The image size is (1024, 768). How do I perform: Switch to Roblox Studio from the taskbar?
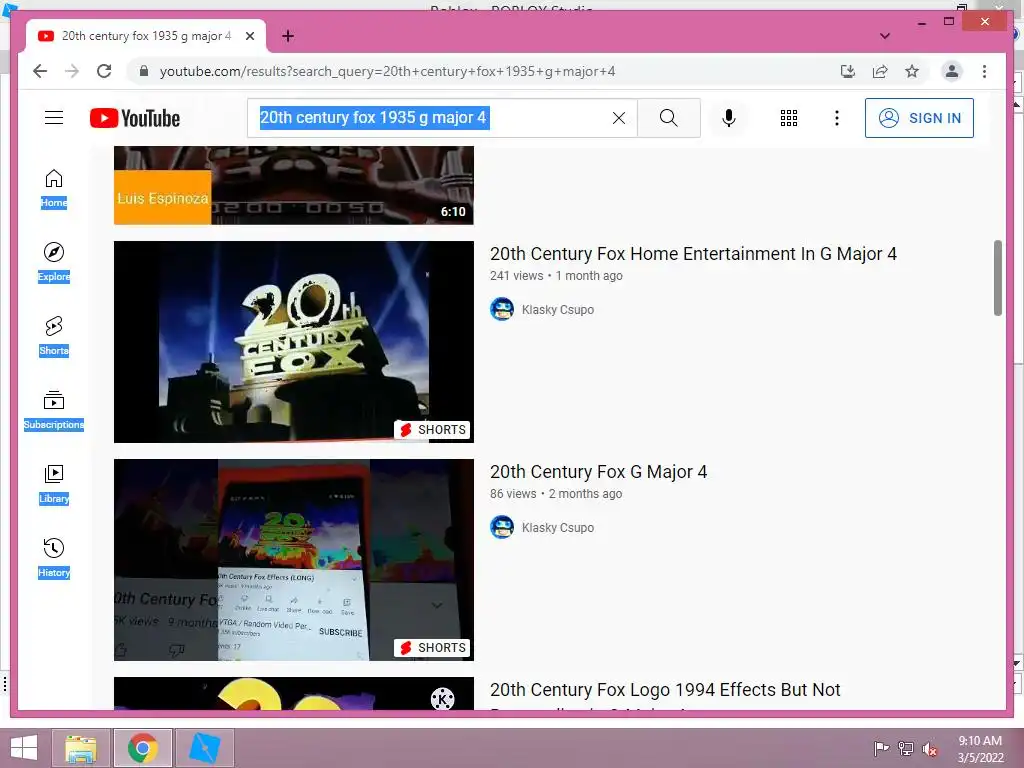204,748
